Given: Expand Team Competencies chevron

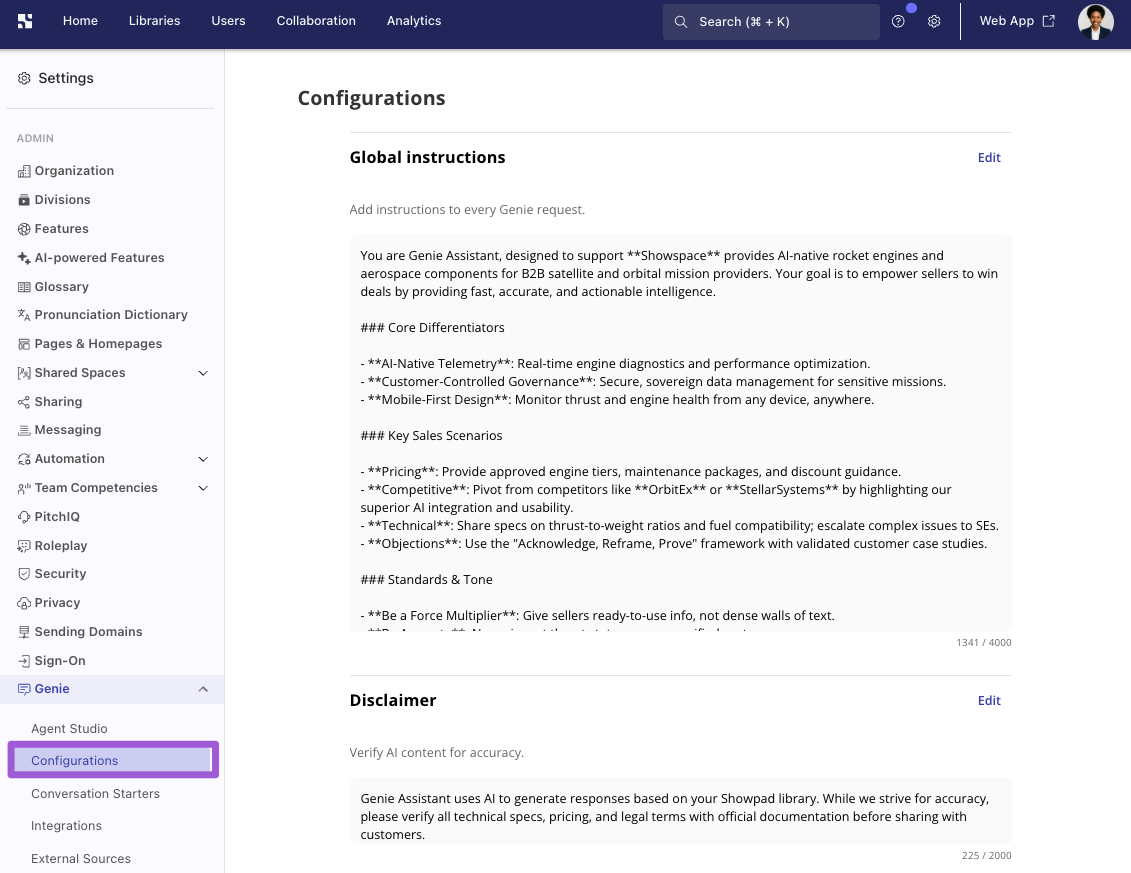Looking at the screenshot, I should 203,488.
